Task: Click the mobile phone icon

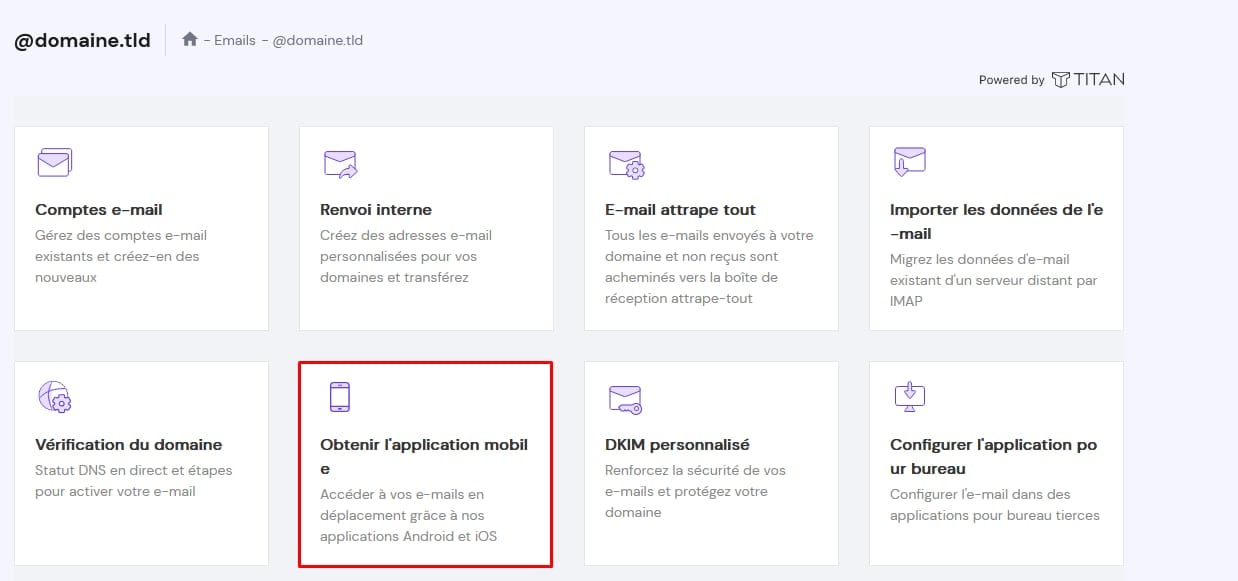Action: pyautogui.click(x=340, y=397)
